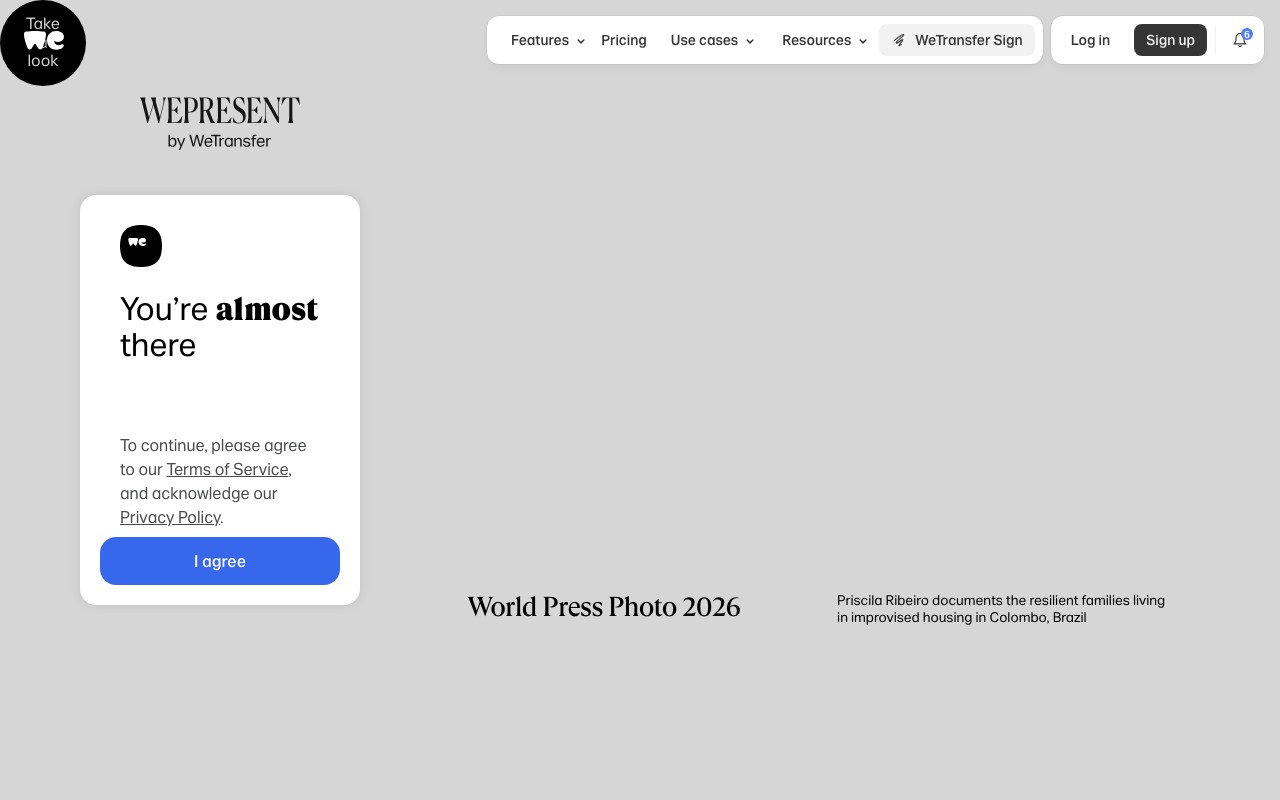Expand the Resources dropdown menu
This screenshot has height=800, width=1280.
click(825, 40)
